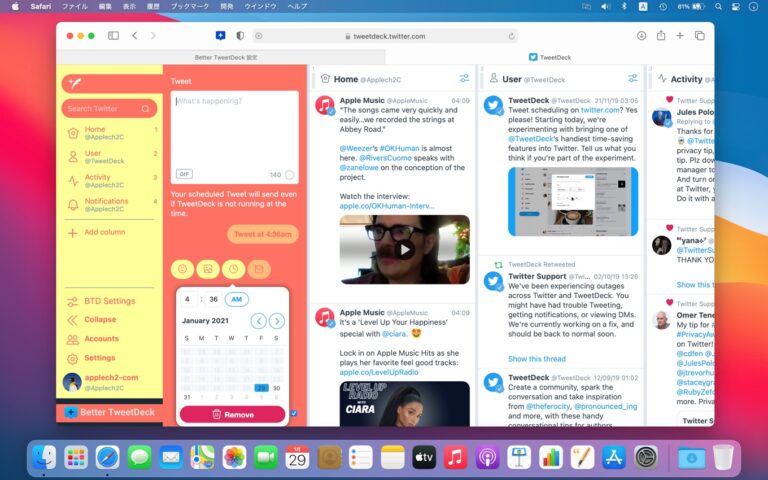Viewport: 768px width, 480px height.
Task: Open Music app in the Dock
Action: pos(456,458)
